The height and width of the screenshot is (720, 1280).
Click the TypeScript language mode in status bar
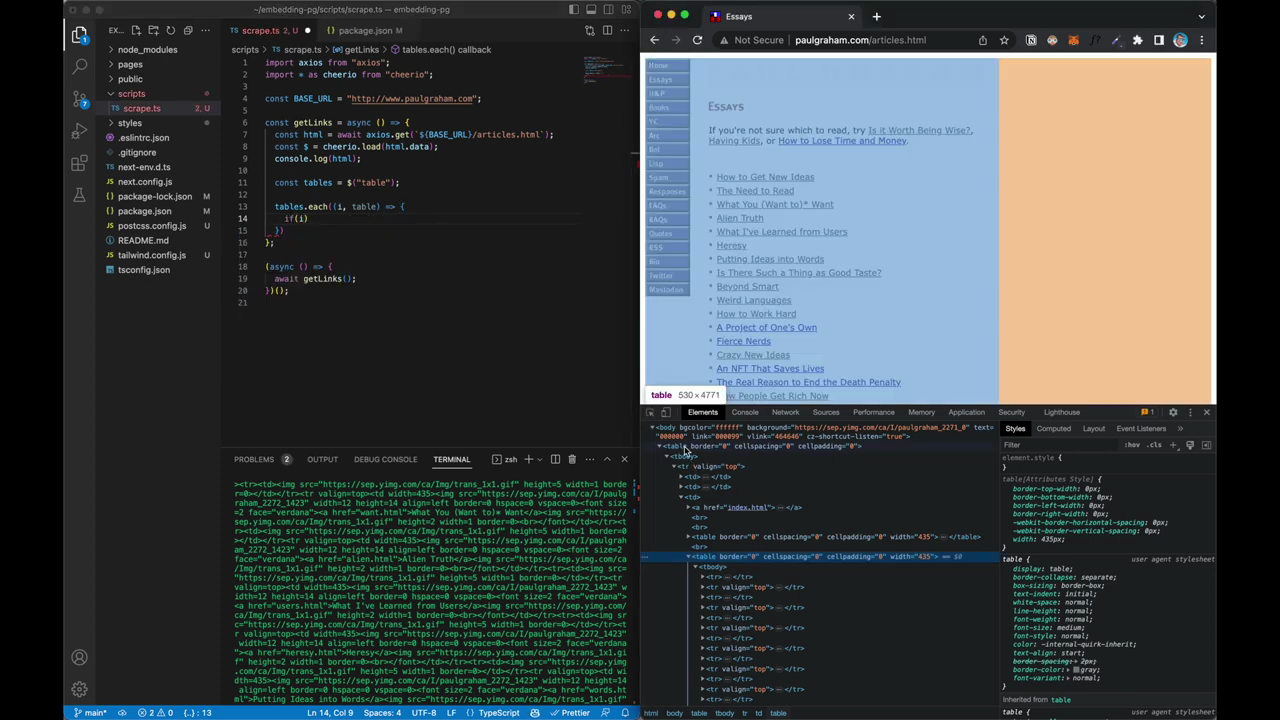(498, 713)
